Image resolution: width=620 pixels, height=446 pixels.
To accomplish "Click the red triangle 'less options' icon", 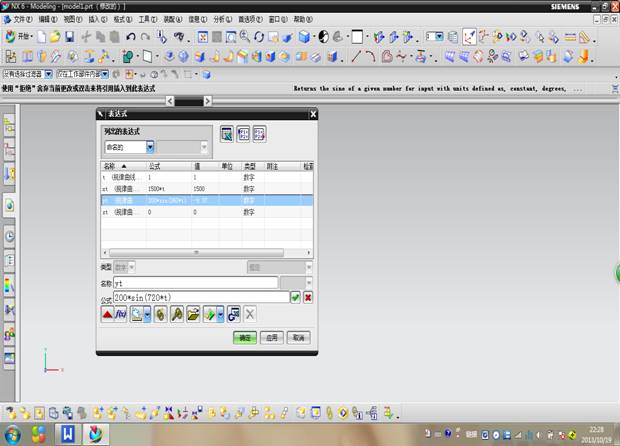I will pos(107,314).
